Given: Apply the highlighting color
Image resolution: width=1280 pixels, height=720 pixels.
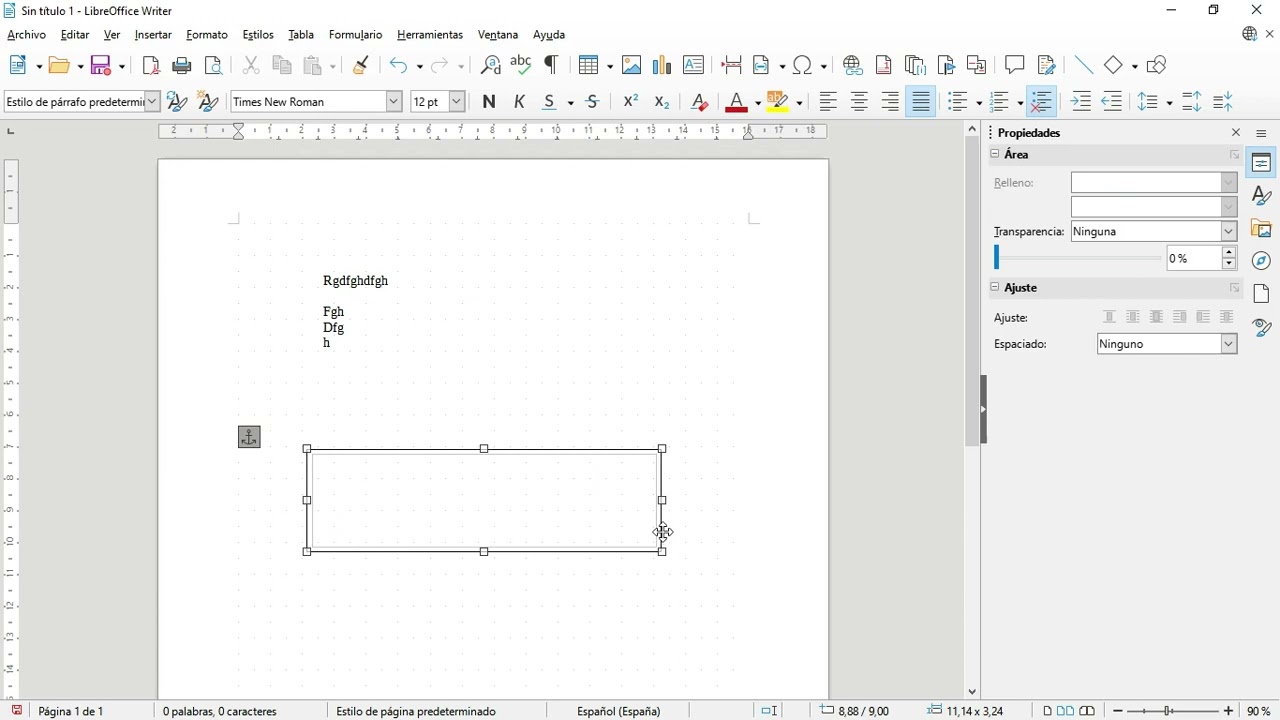Looking at the screenshot, I should pos(779,102).
